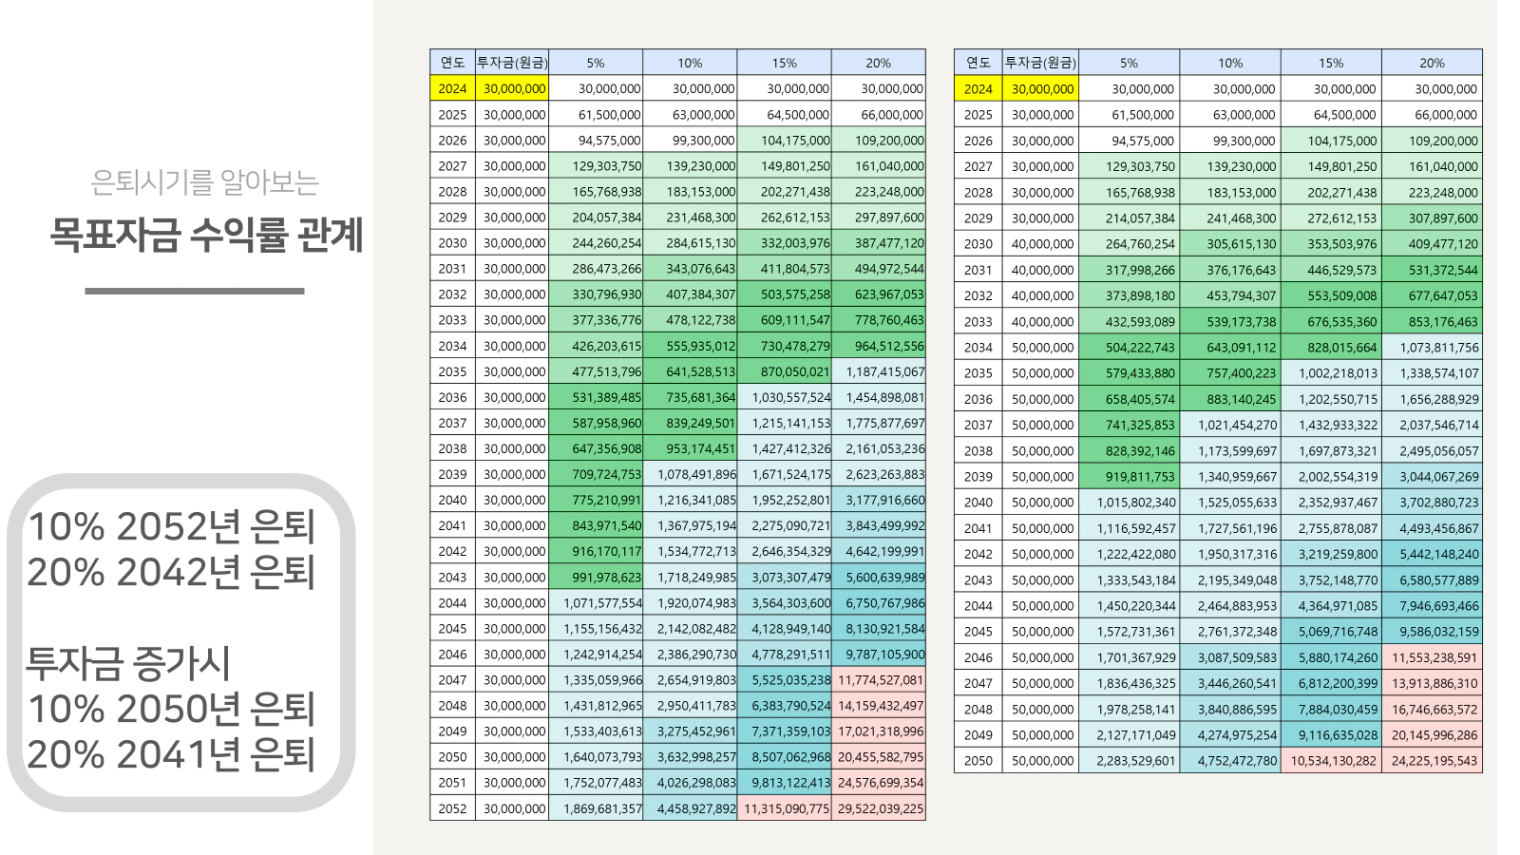Select the '투자금(원금)' header of the right table
The image size is (1520, 855).
tap(1040, 62)
